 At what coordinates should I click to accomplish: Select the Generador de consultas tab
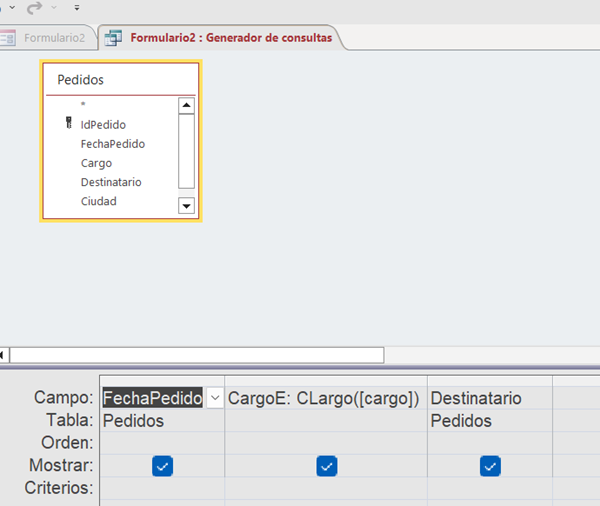point(230,39)
